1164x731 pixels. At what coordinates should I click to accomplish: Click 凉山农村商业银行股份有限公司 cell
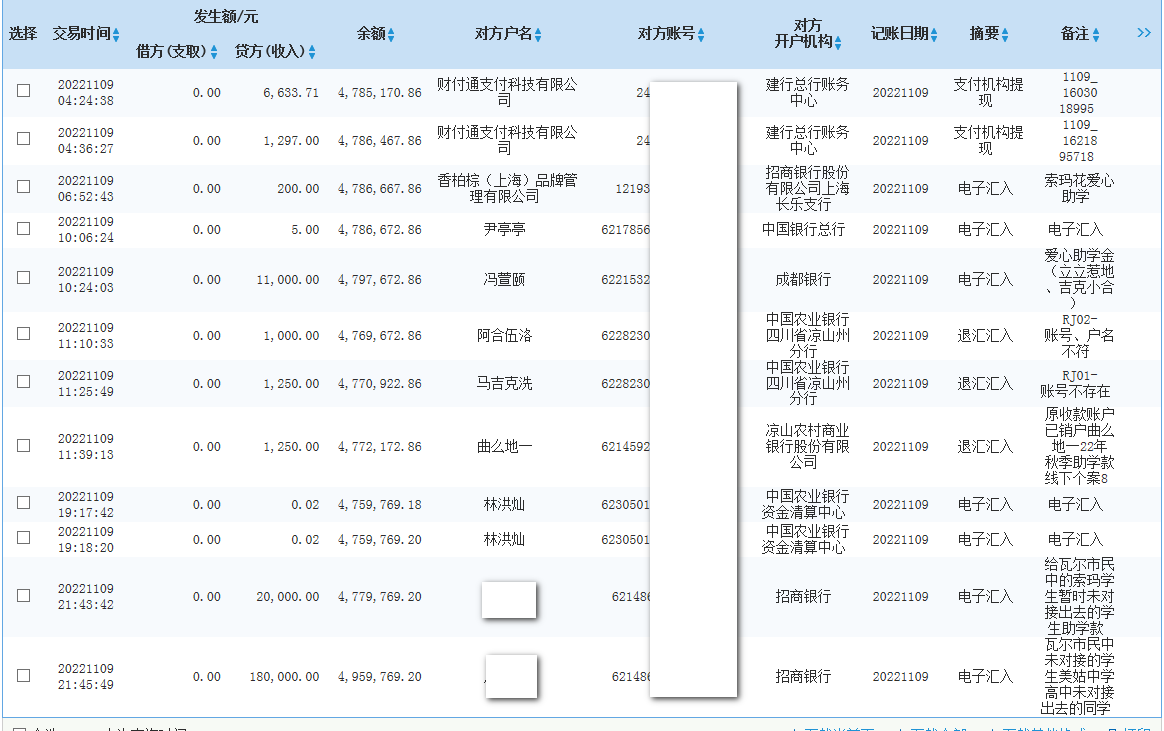click(807, 447)
